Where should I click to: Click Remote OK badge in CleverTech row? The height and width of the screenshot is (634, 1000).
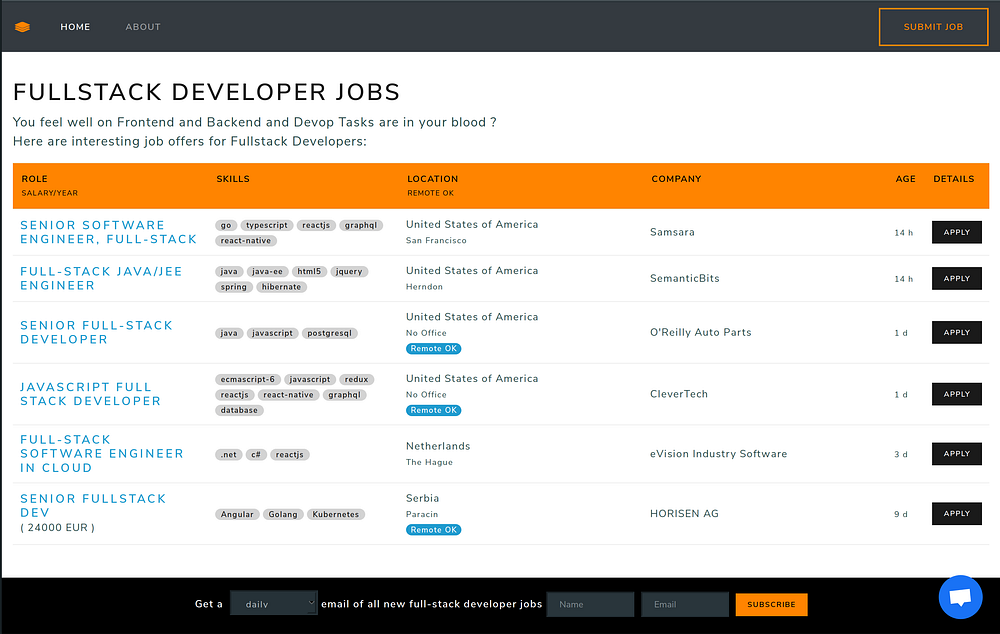coord(434,410)
